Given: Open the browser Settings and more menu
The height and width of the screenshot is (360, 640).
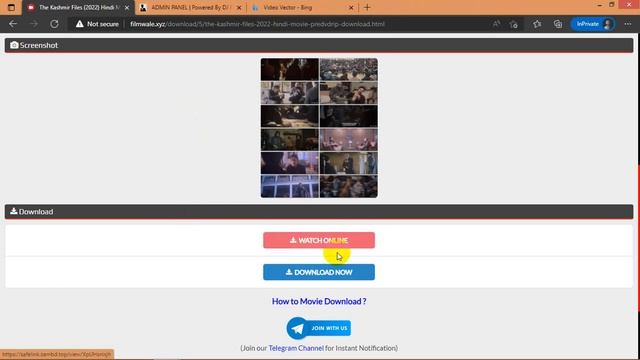Looking at the screenshot, I should tap(628, 24).
